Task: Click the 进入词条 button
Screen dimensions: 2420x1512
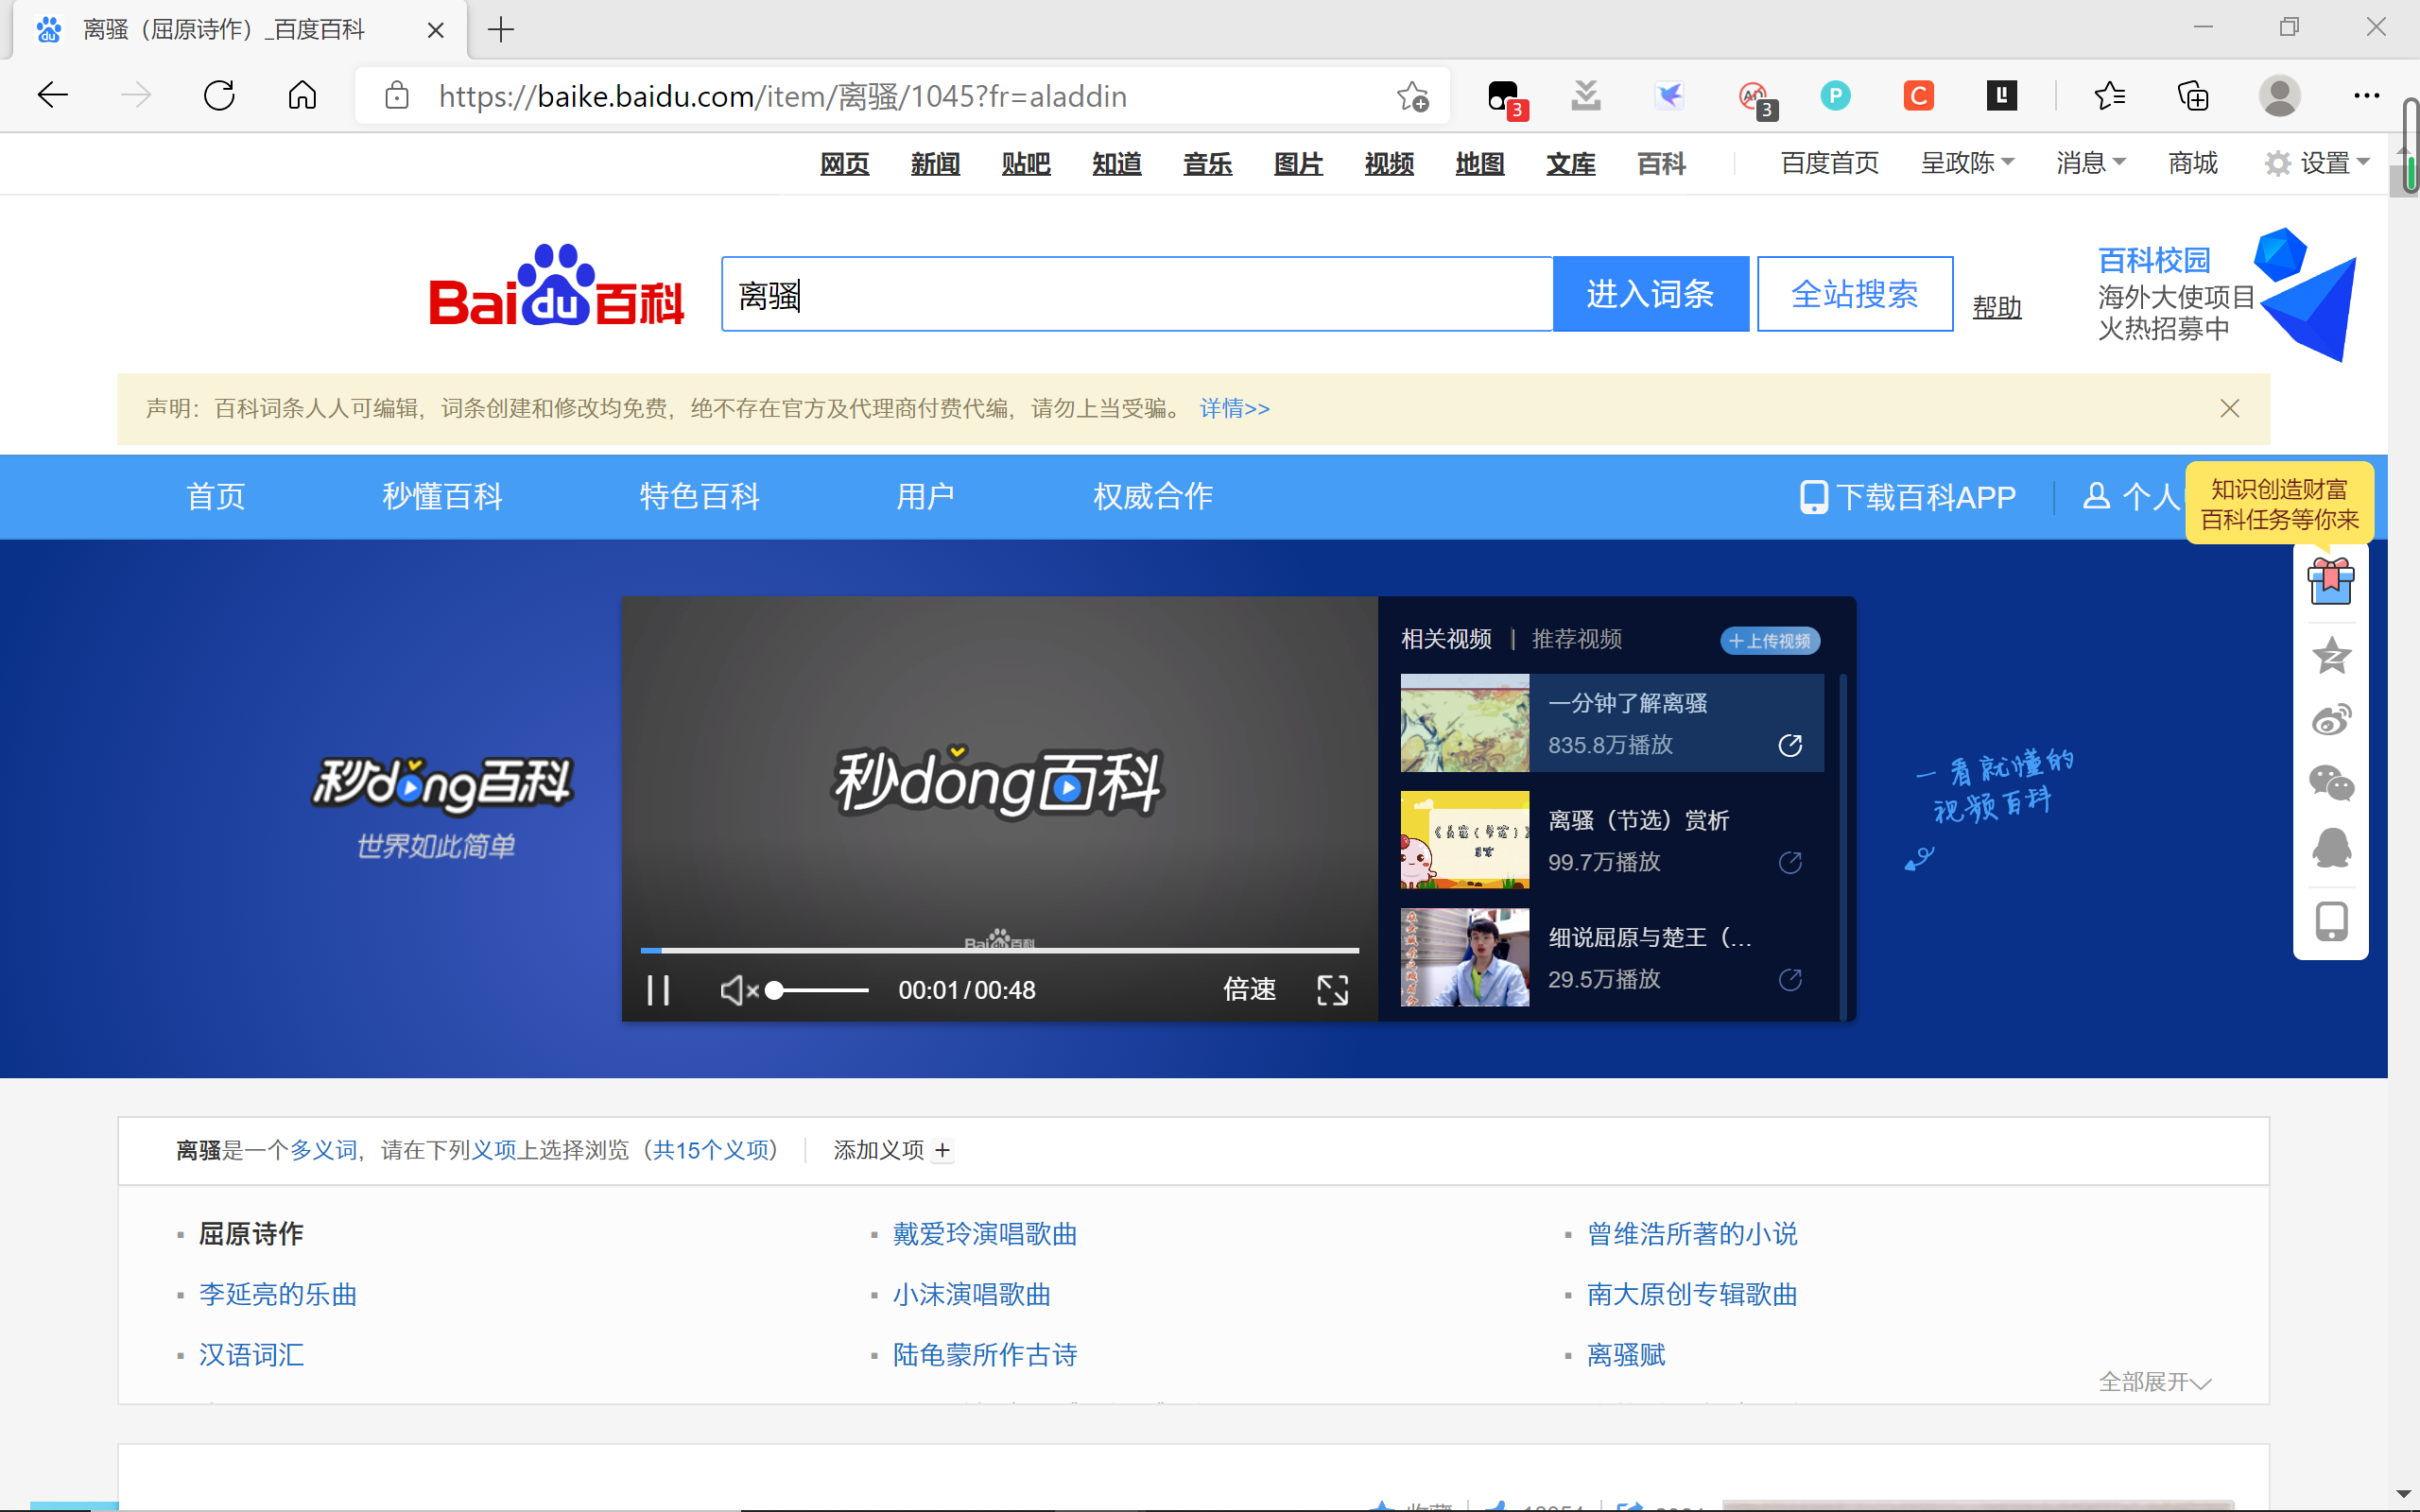Action: coord(1650,293)
